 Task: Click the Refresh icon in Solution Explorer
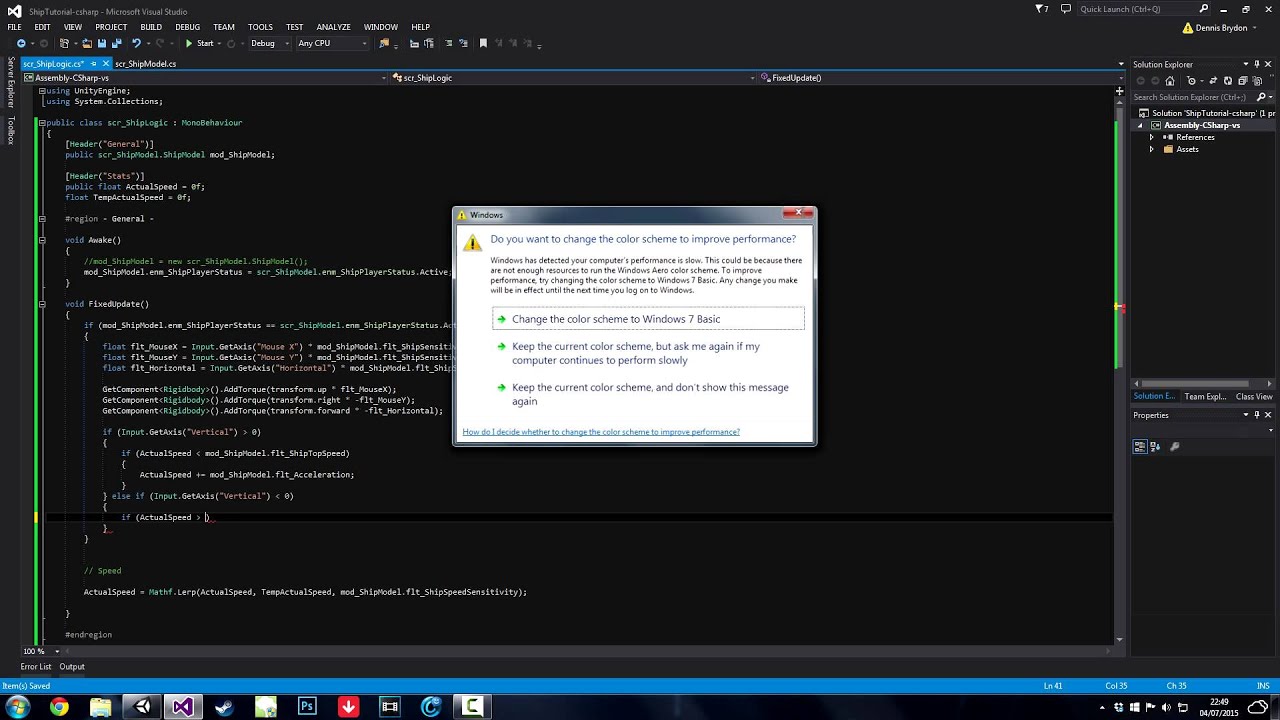pyautogui.click(x=1228, y=81)
